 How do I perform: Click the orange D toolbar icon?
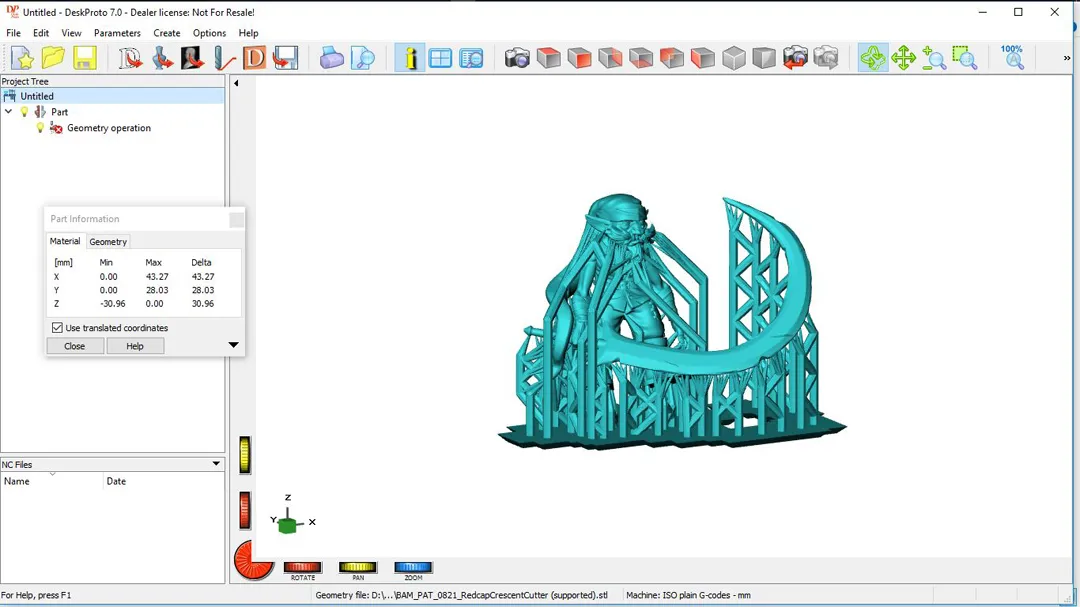[254, 58]
